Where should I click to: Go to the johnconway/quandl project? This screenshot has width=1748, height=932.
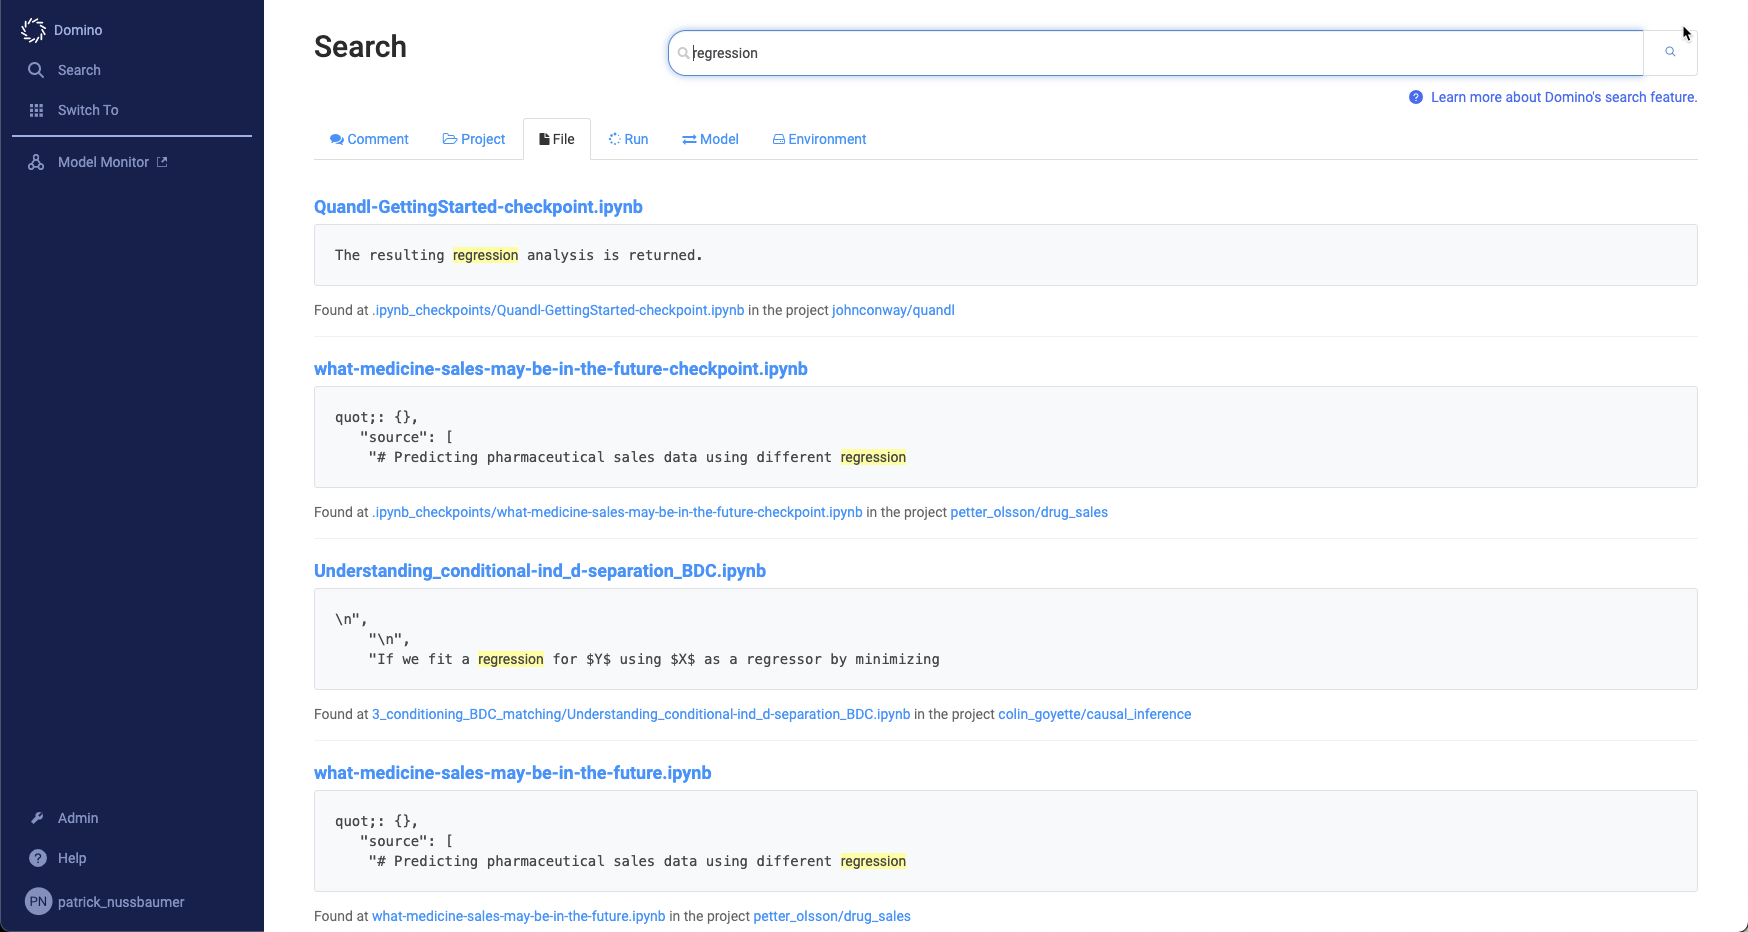point(893,310)
